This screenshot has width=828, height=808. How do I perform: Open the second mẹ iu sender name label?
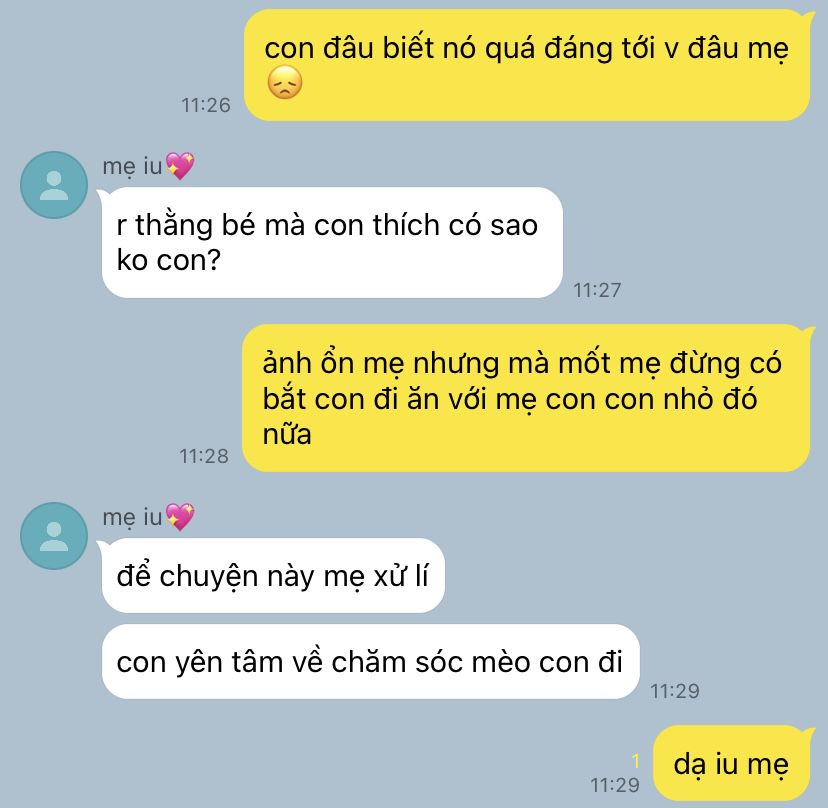point(132,517)
